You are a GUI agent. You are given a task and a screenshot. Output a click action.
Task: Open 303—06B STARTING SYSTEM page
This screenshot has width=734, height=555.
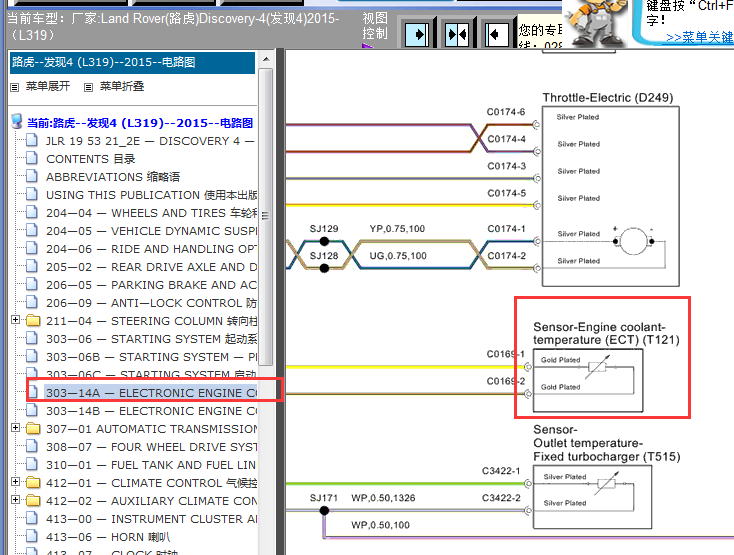point(151,357)
